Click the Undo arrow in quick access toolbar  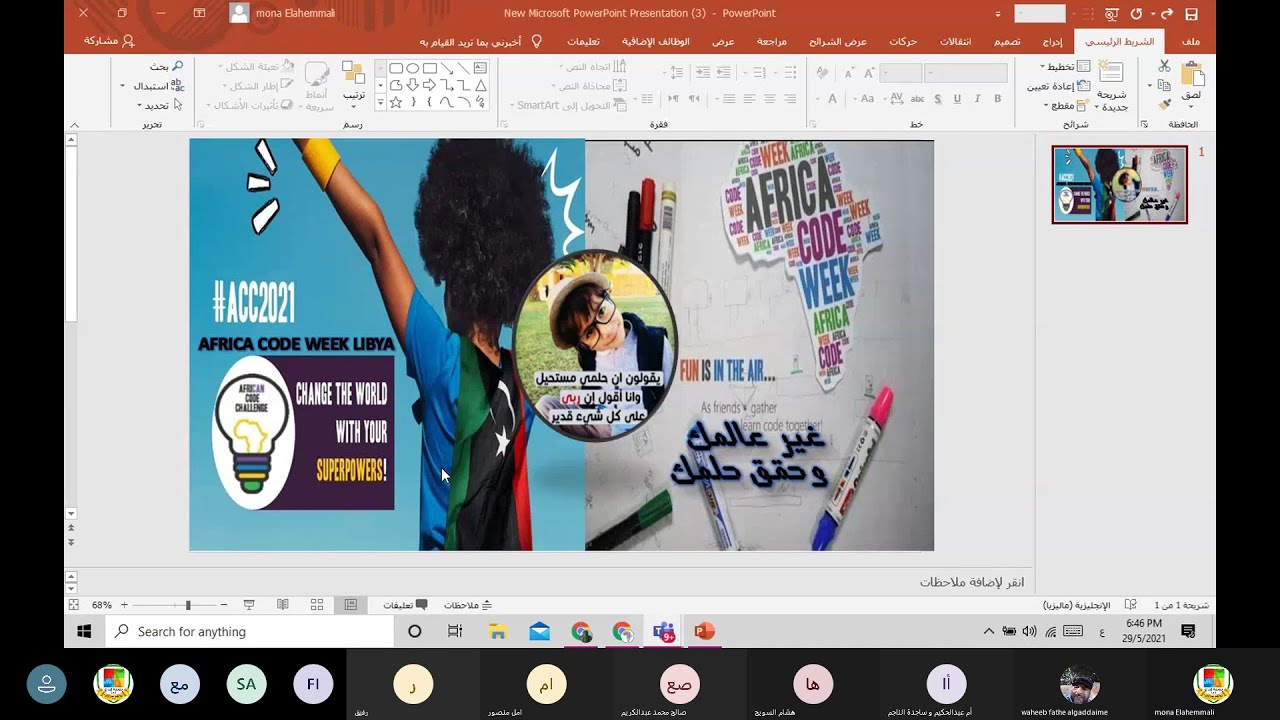pos(1166,14)
